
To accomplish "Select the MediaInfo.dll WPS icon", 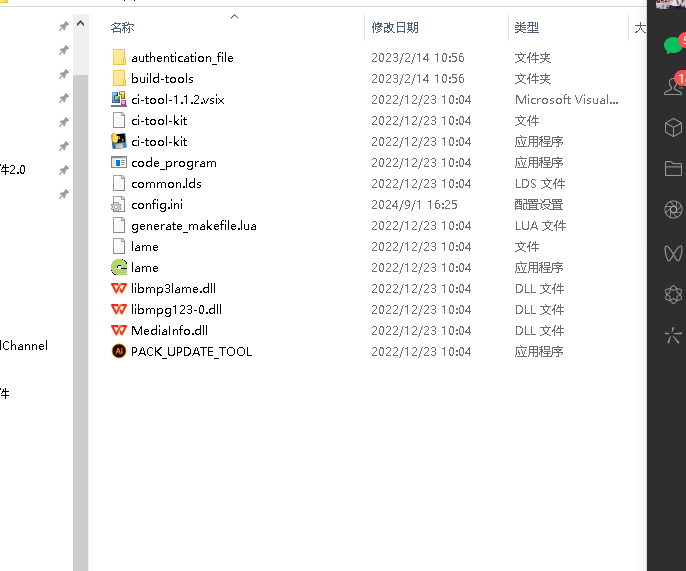I will pyautogui.click(x=119, y=330).
